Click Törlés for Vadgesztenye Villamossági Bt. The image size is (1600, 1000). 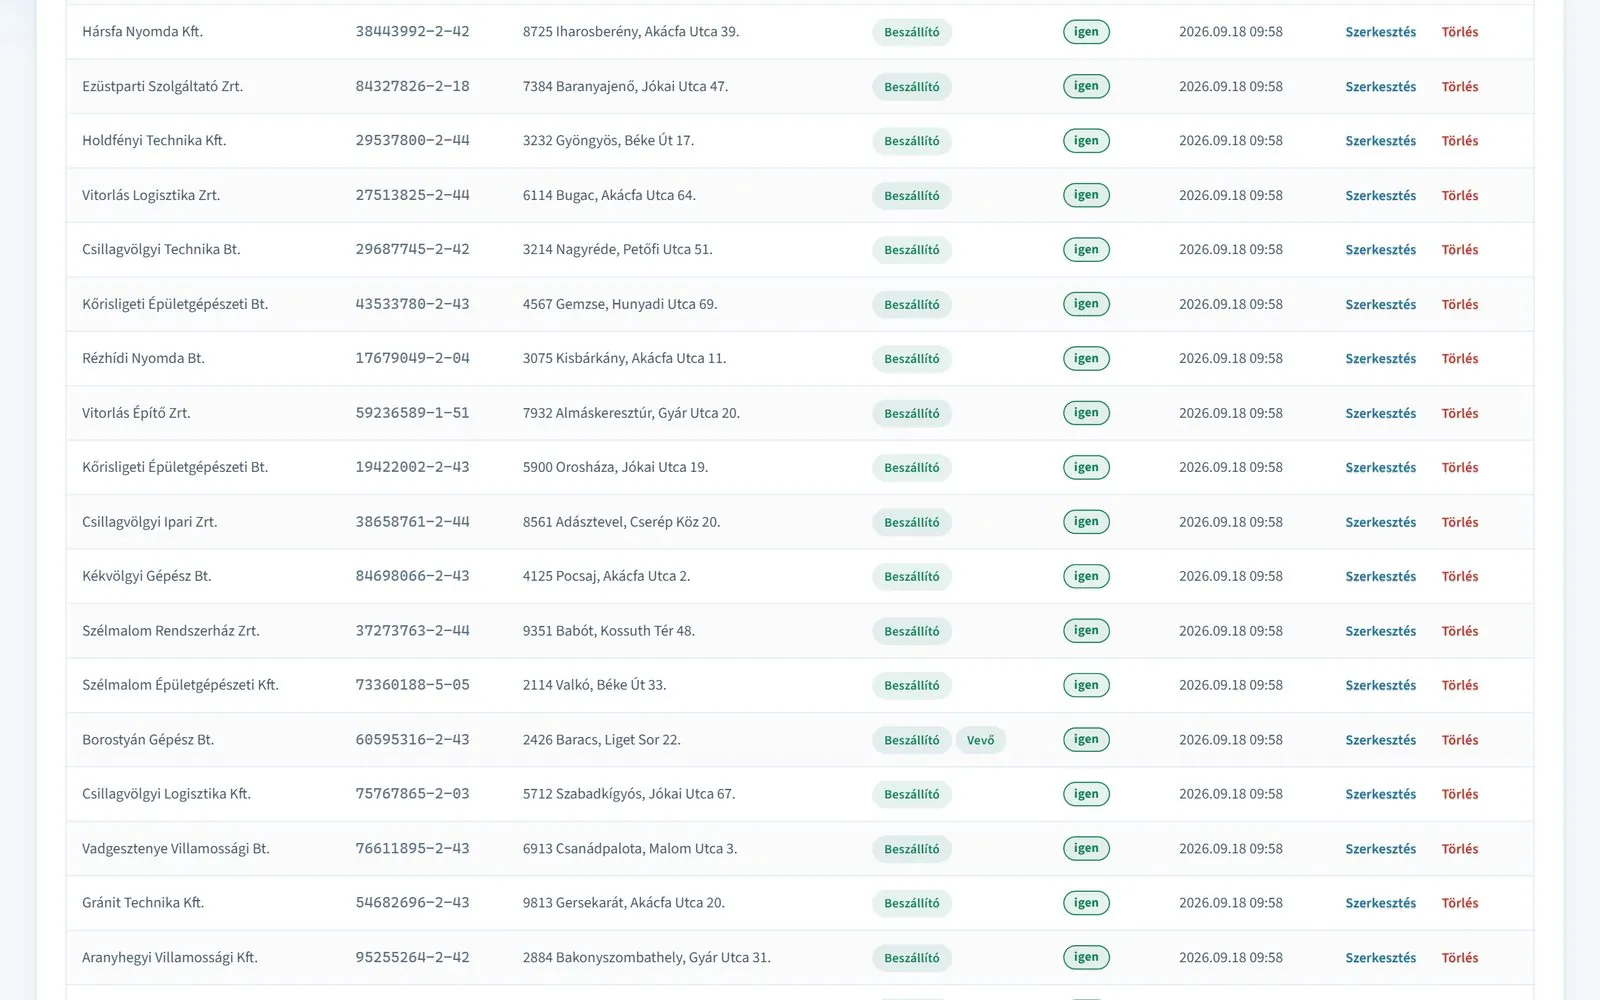click(x=1459, y=849)
